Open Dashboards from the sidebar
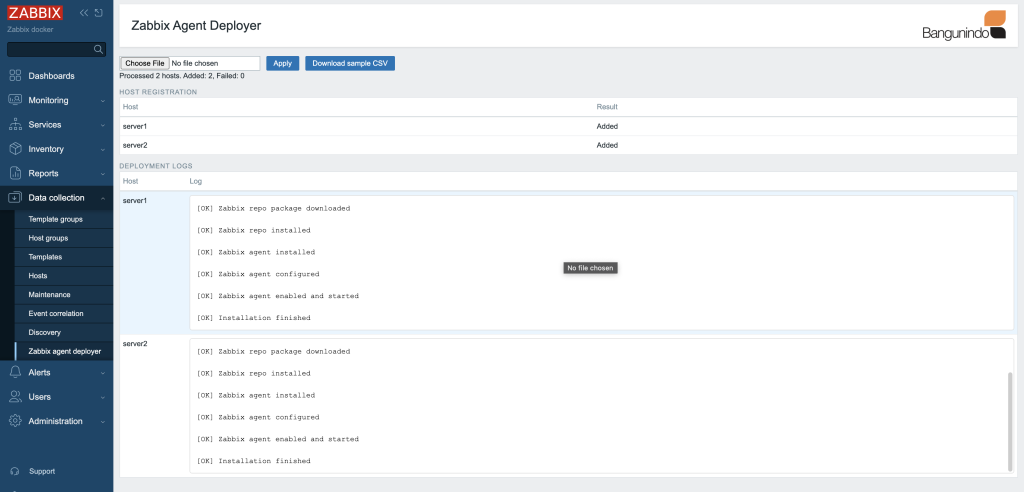The height and width of the screenshot is (492, 1024). [x=51, y=76]
